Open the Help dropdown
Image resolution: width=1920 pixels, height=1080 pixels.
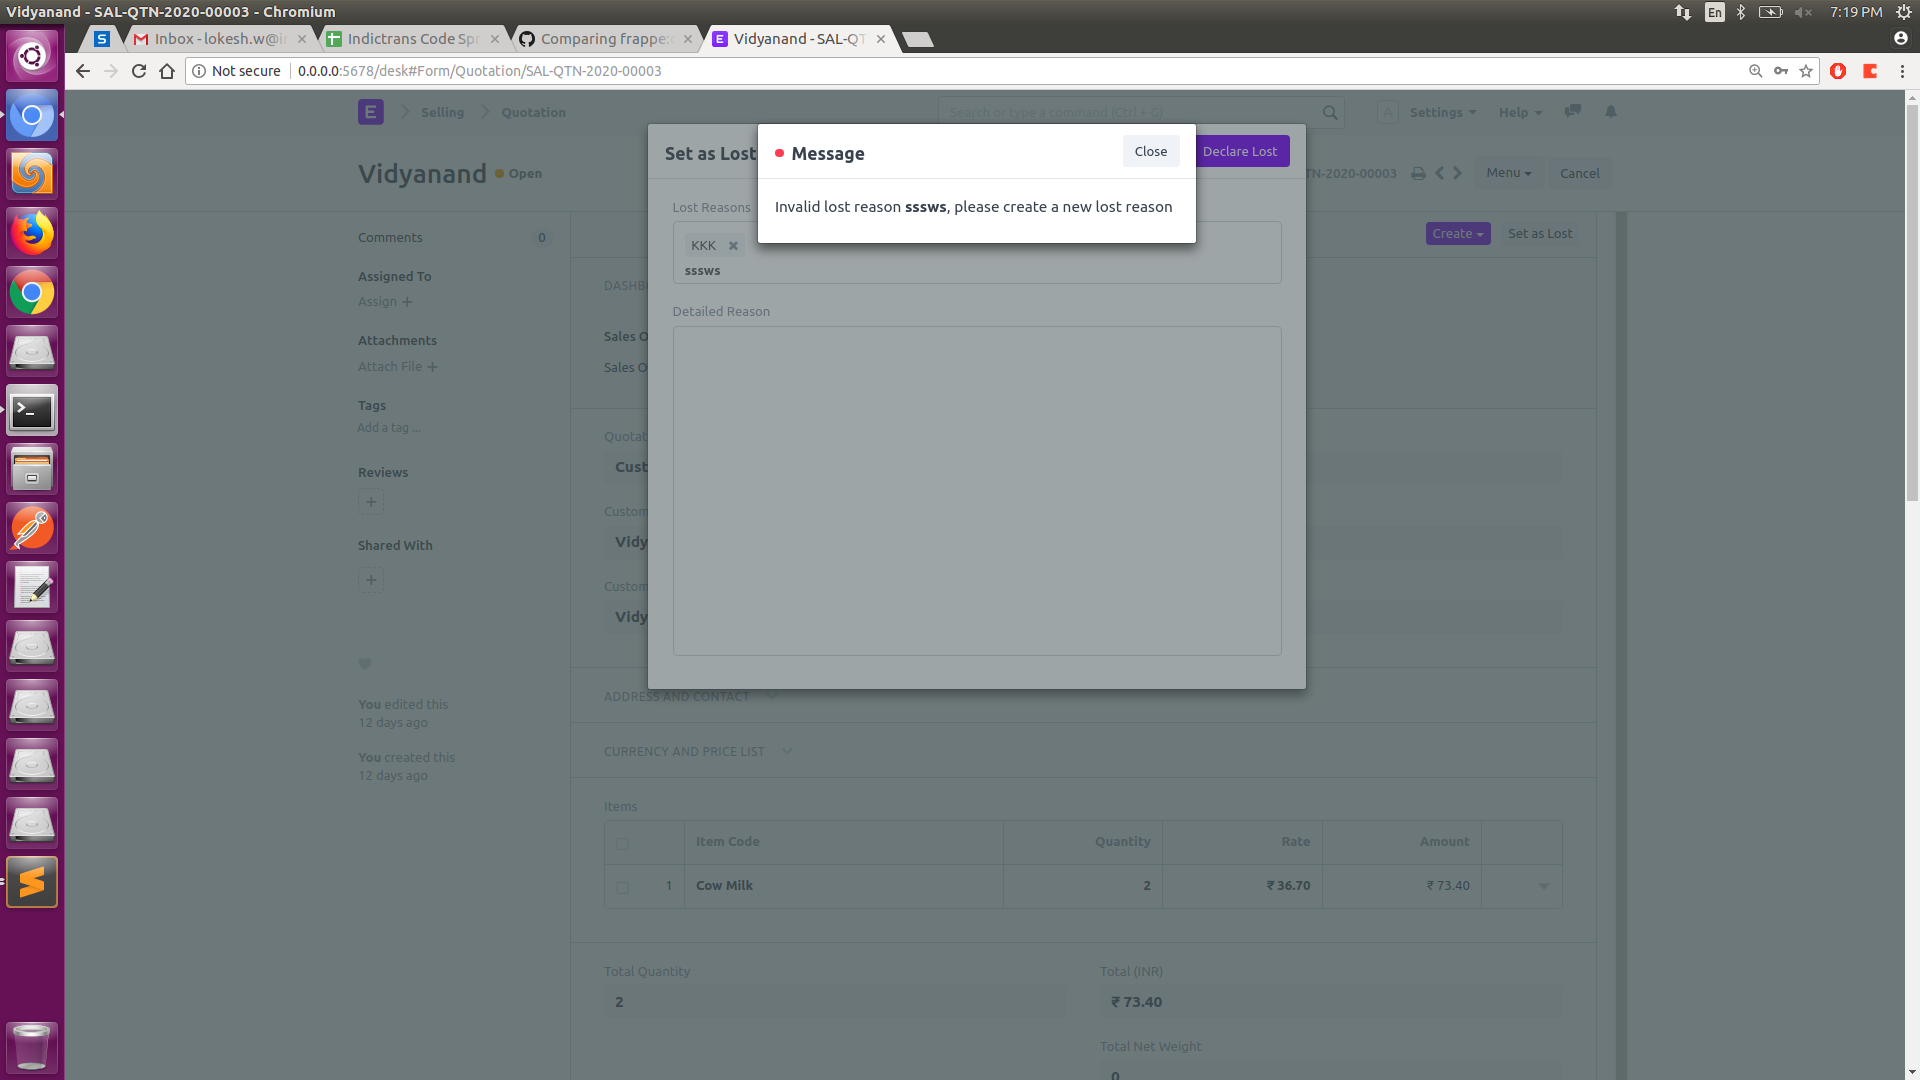(x=1520, y=112)
